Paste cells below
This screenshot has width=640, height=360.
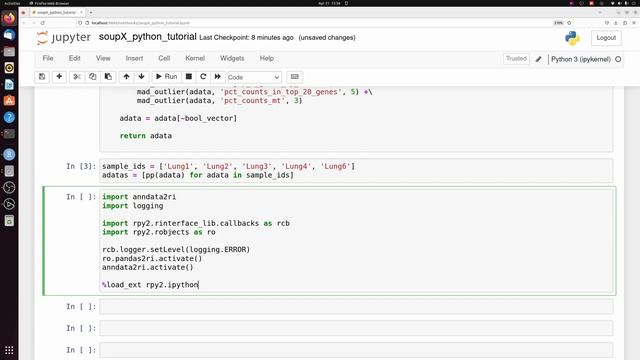pyautogui.click(x=108, y=77)
